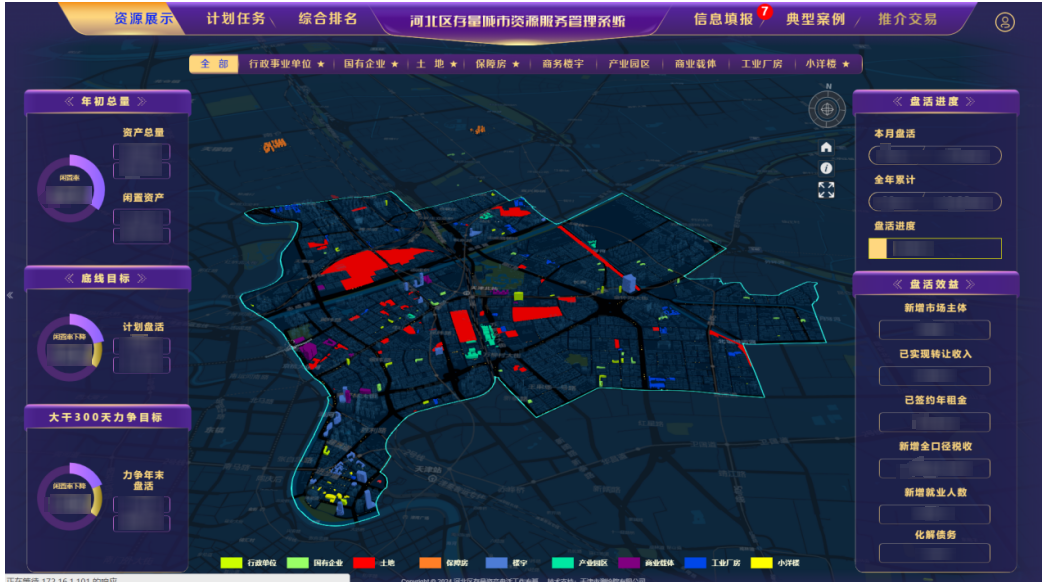Click the home reset-view icon on the map
The height and width of the screenshot is (582, 1042).
click(826, 147)
